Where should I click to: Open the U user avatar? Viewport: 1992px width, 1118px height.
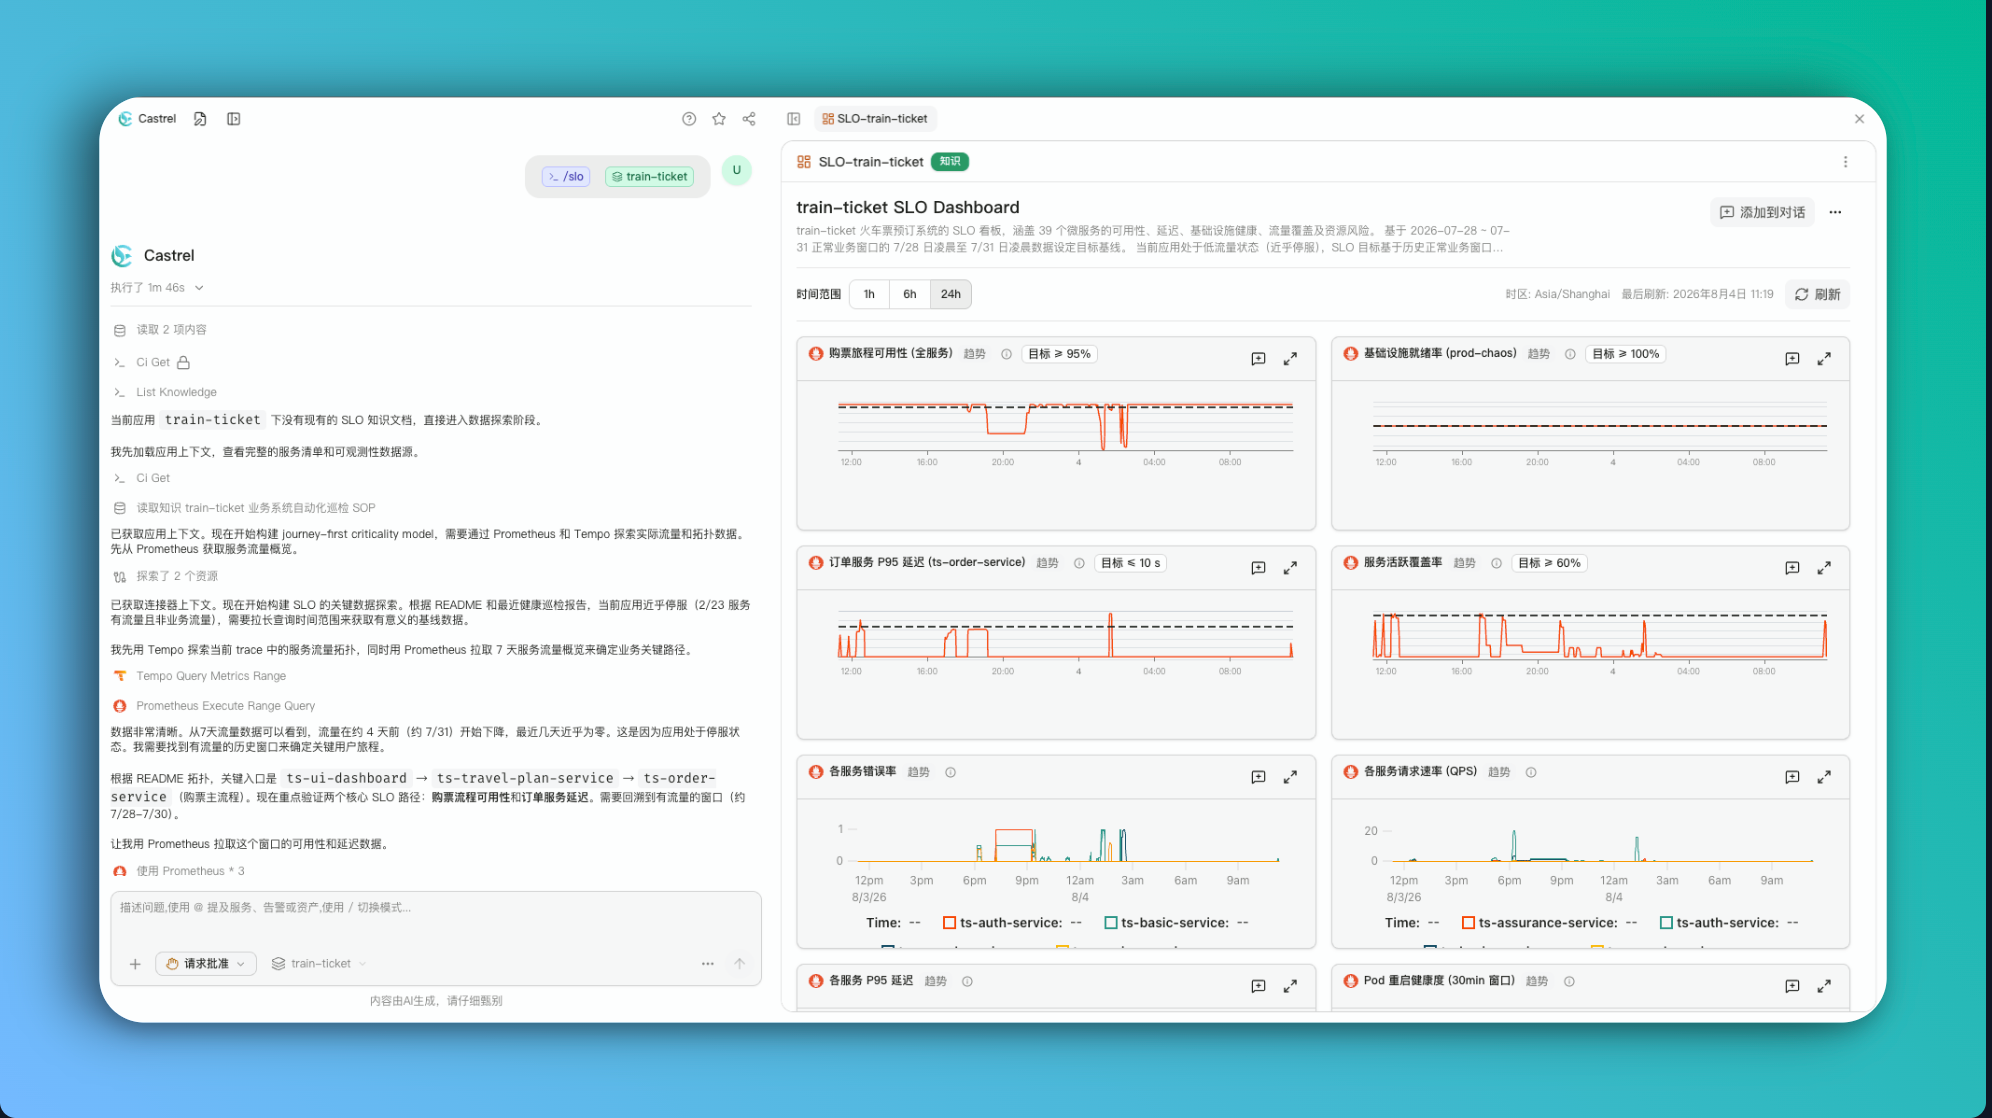[x=737, y=171]
